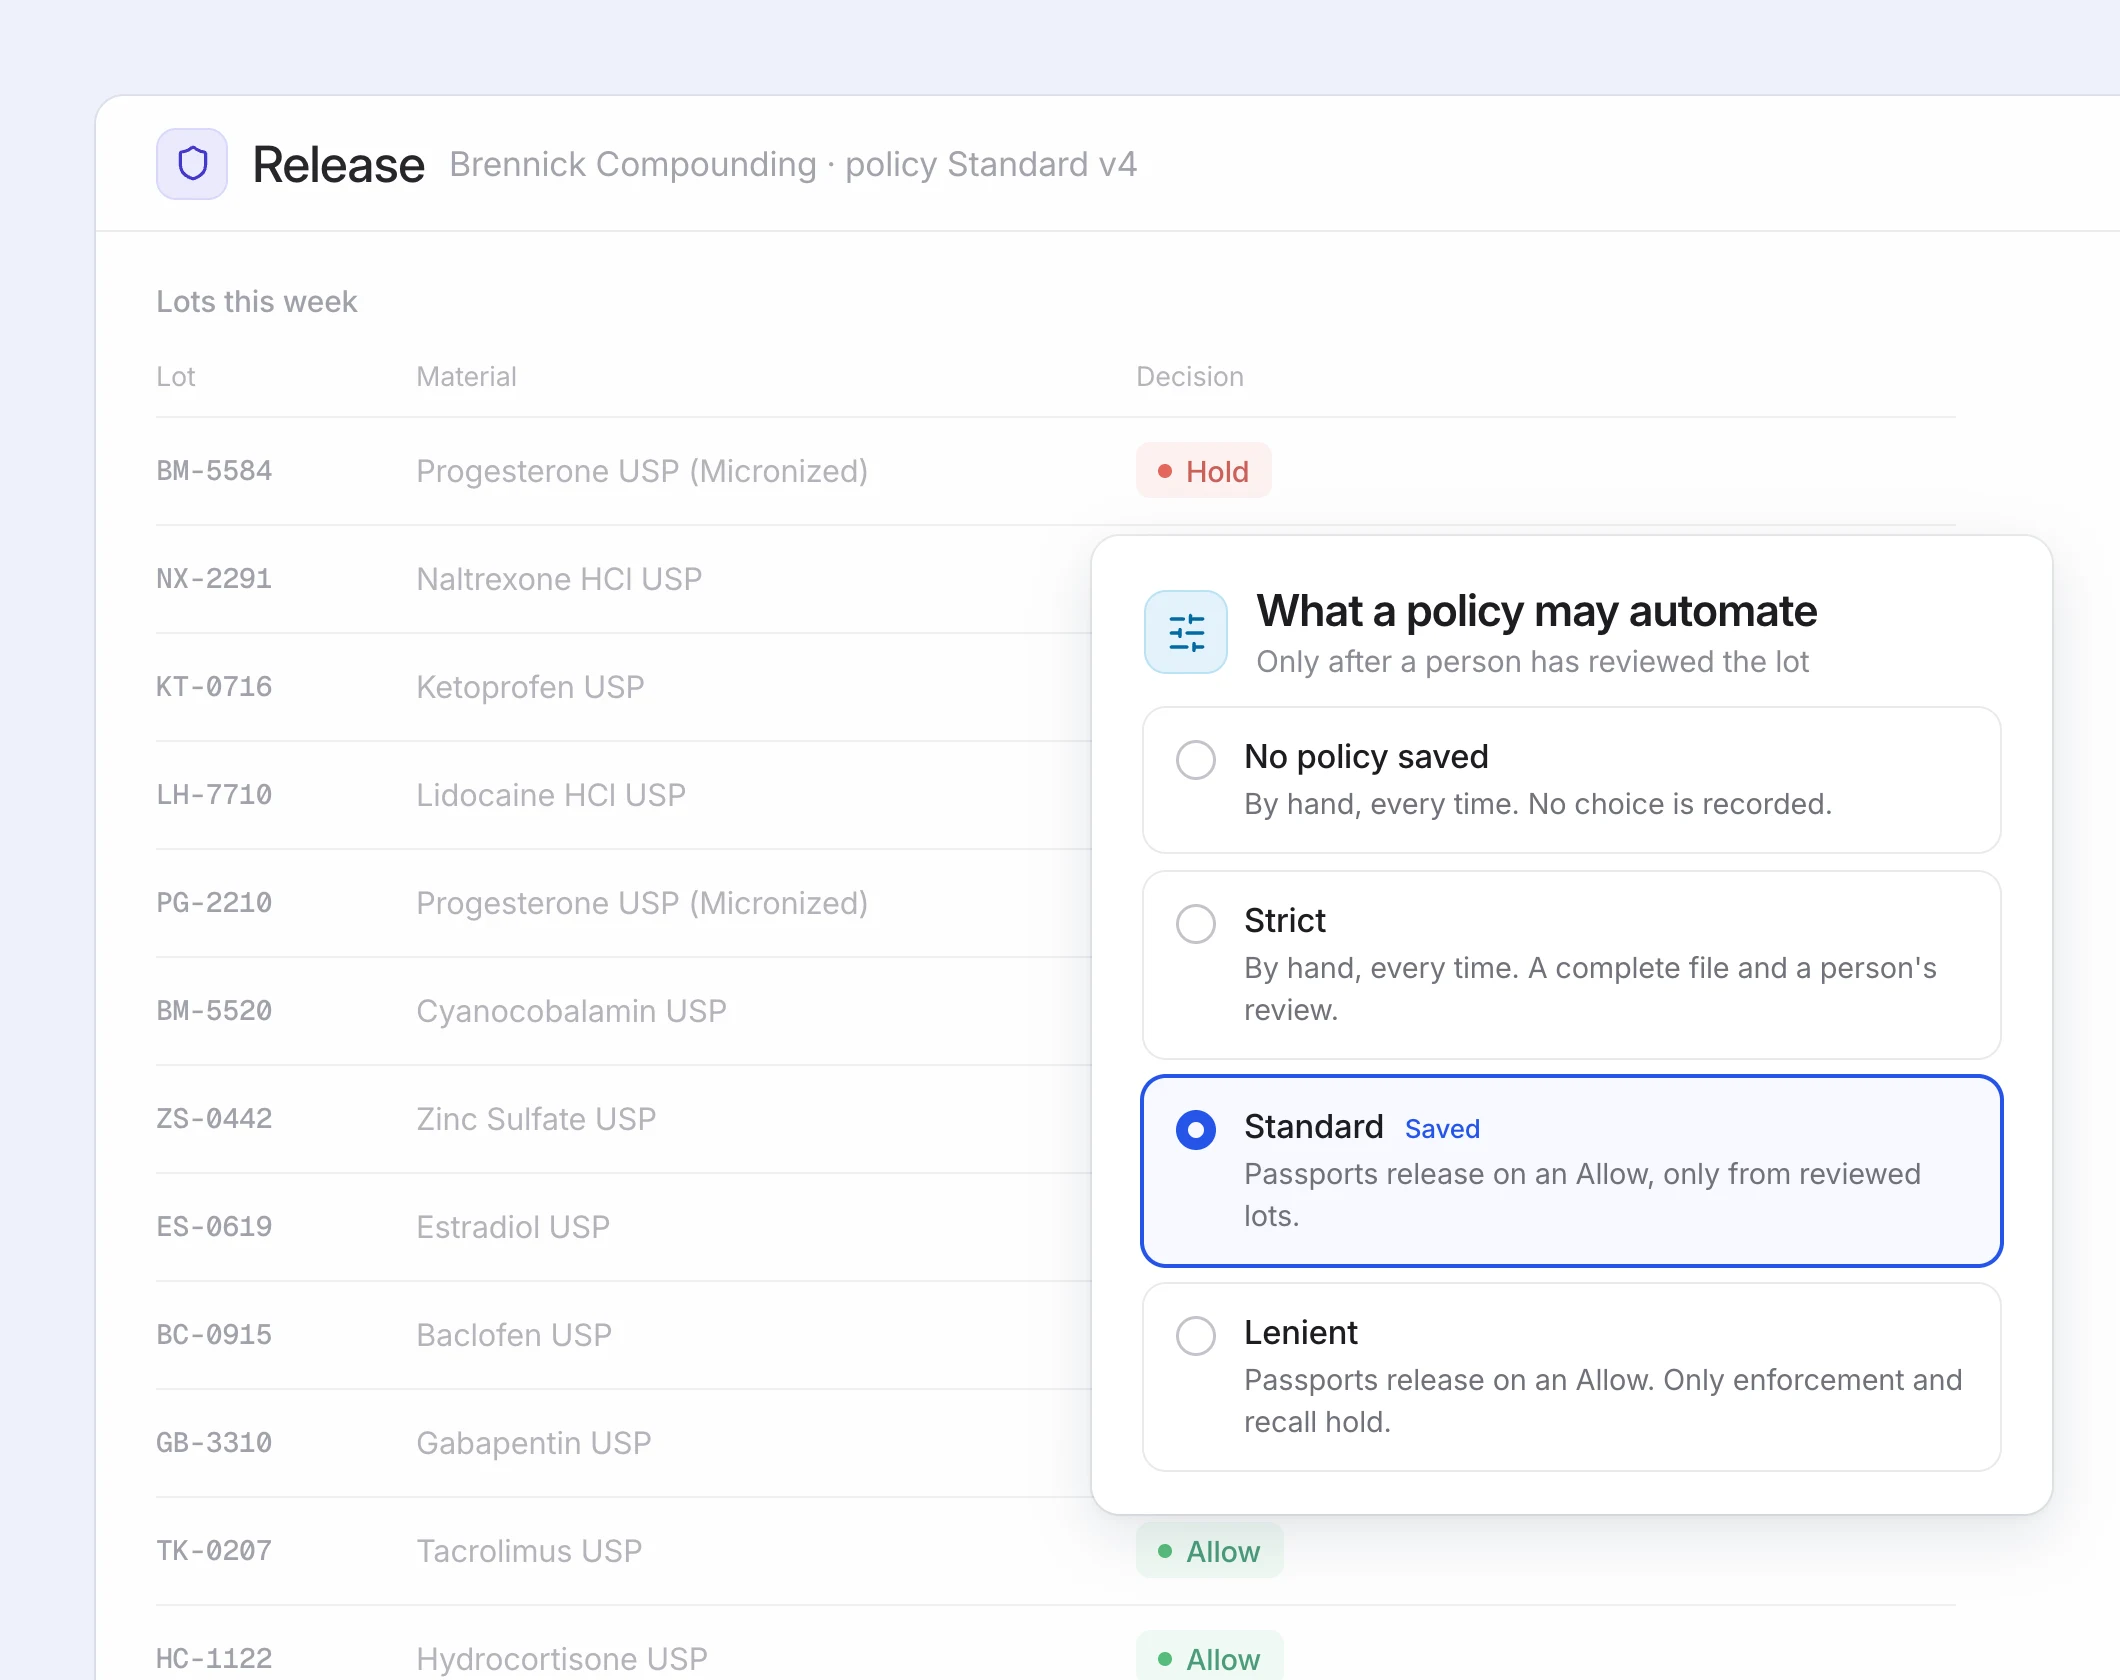Click lot number KT-0716
The image size is (2120, 1680).
tap(215, 687)
